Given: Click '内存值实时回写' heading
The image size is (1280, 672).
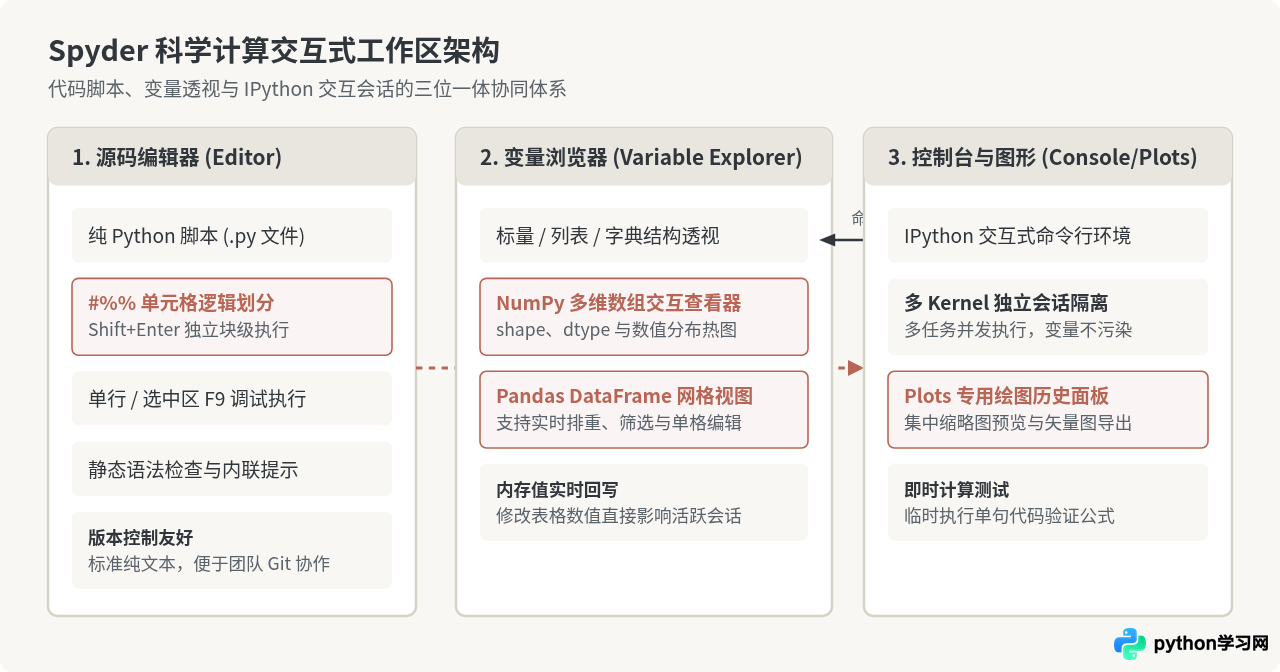Looking at the screenshot, I should [557, 490].
